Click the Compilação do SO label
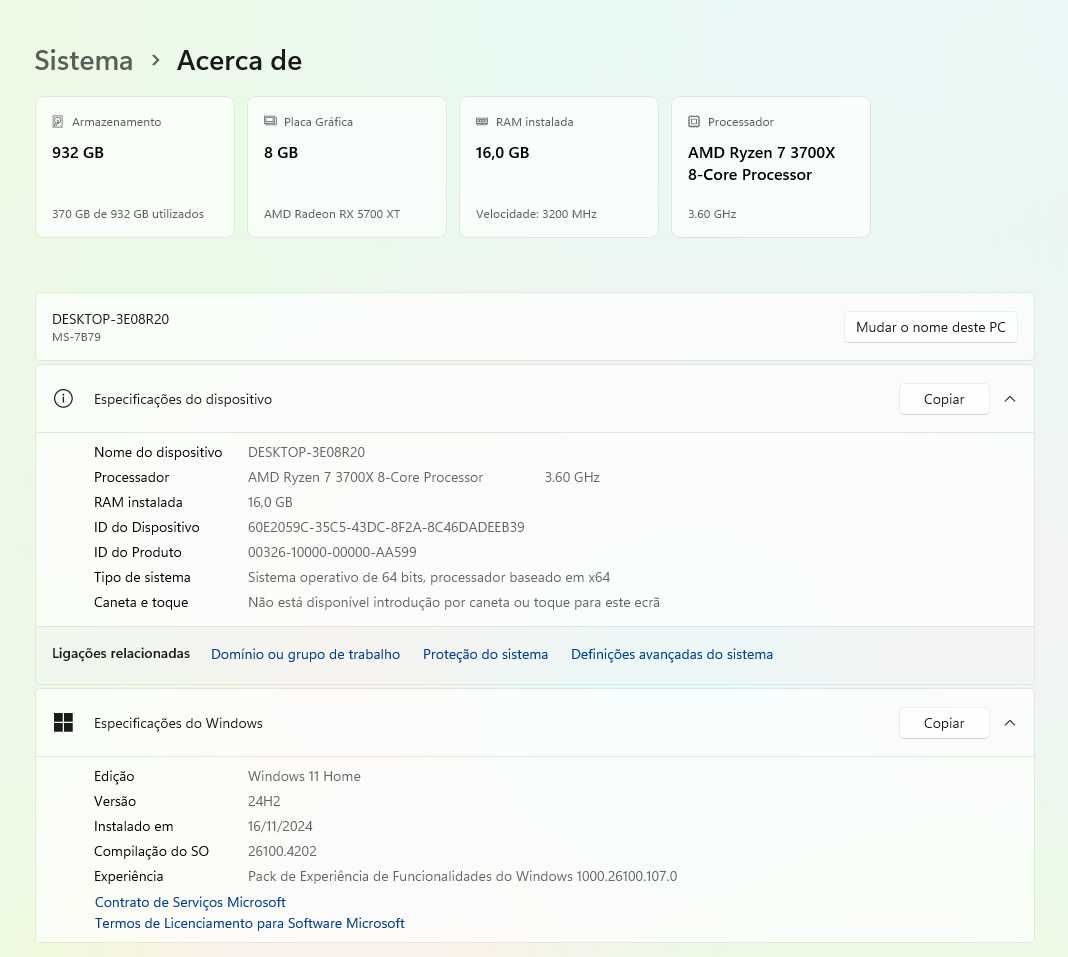 (x=151, y=851)
